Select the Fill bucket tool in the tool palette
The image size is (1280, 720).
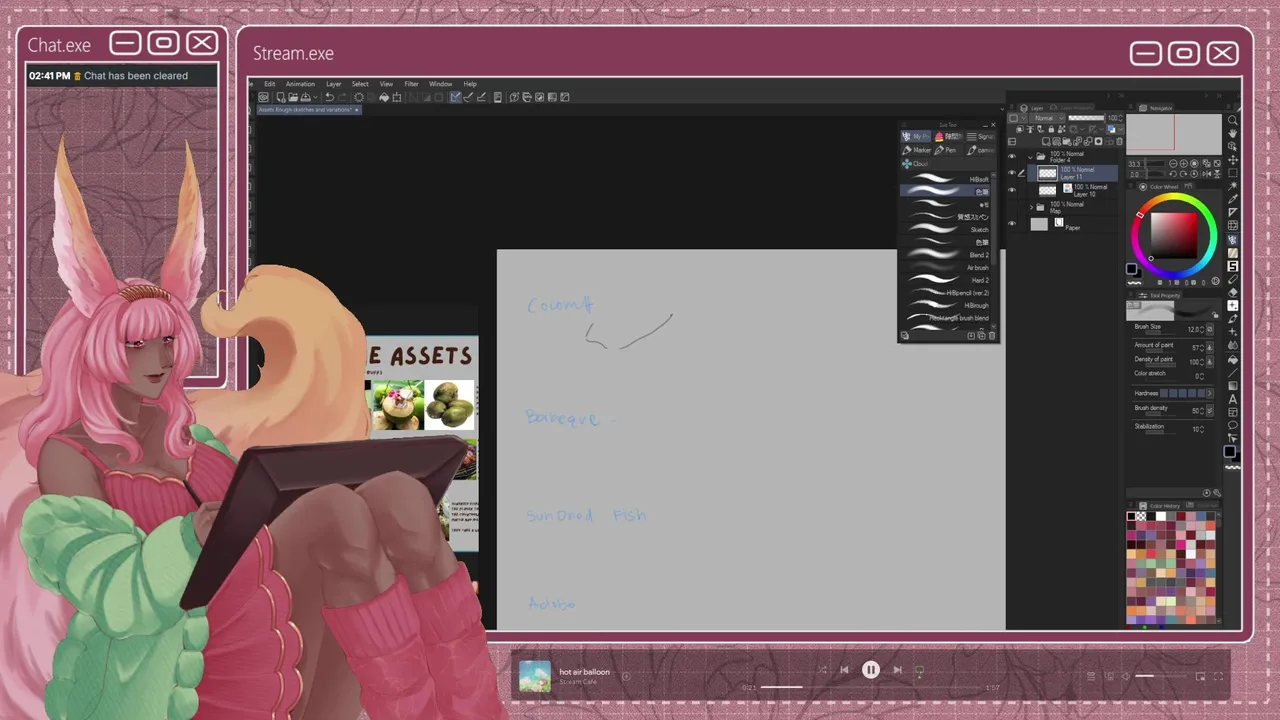[x=1232, y=362]
